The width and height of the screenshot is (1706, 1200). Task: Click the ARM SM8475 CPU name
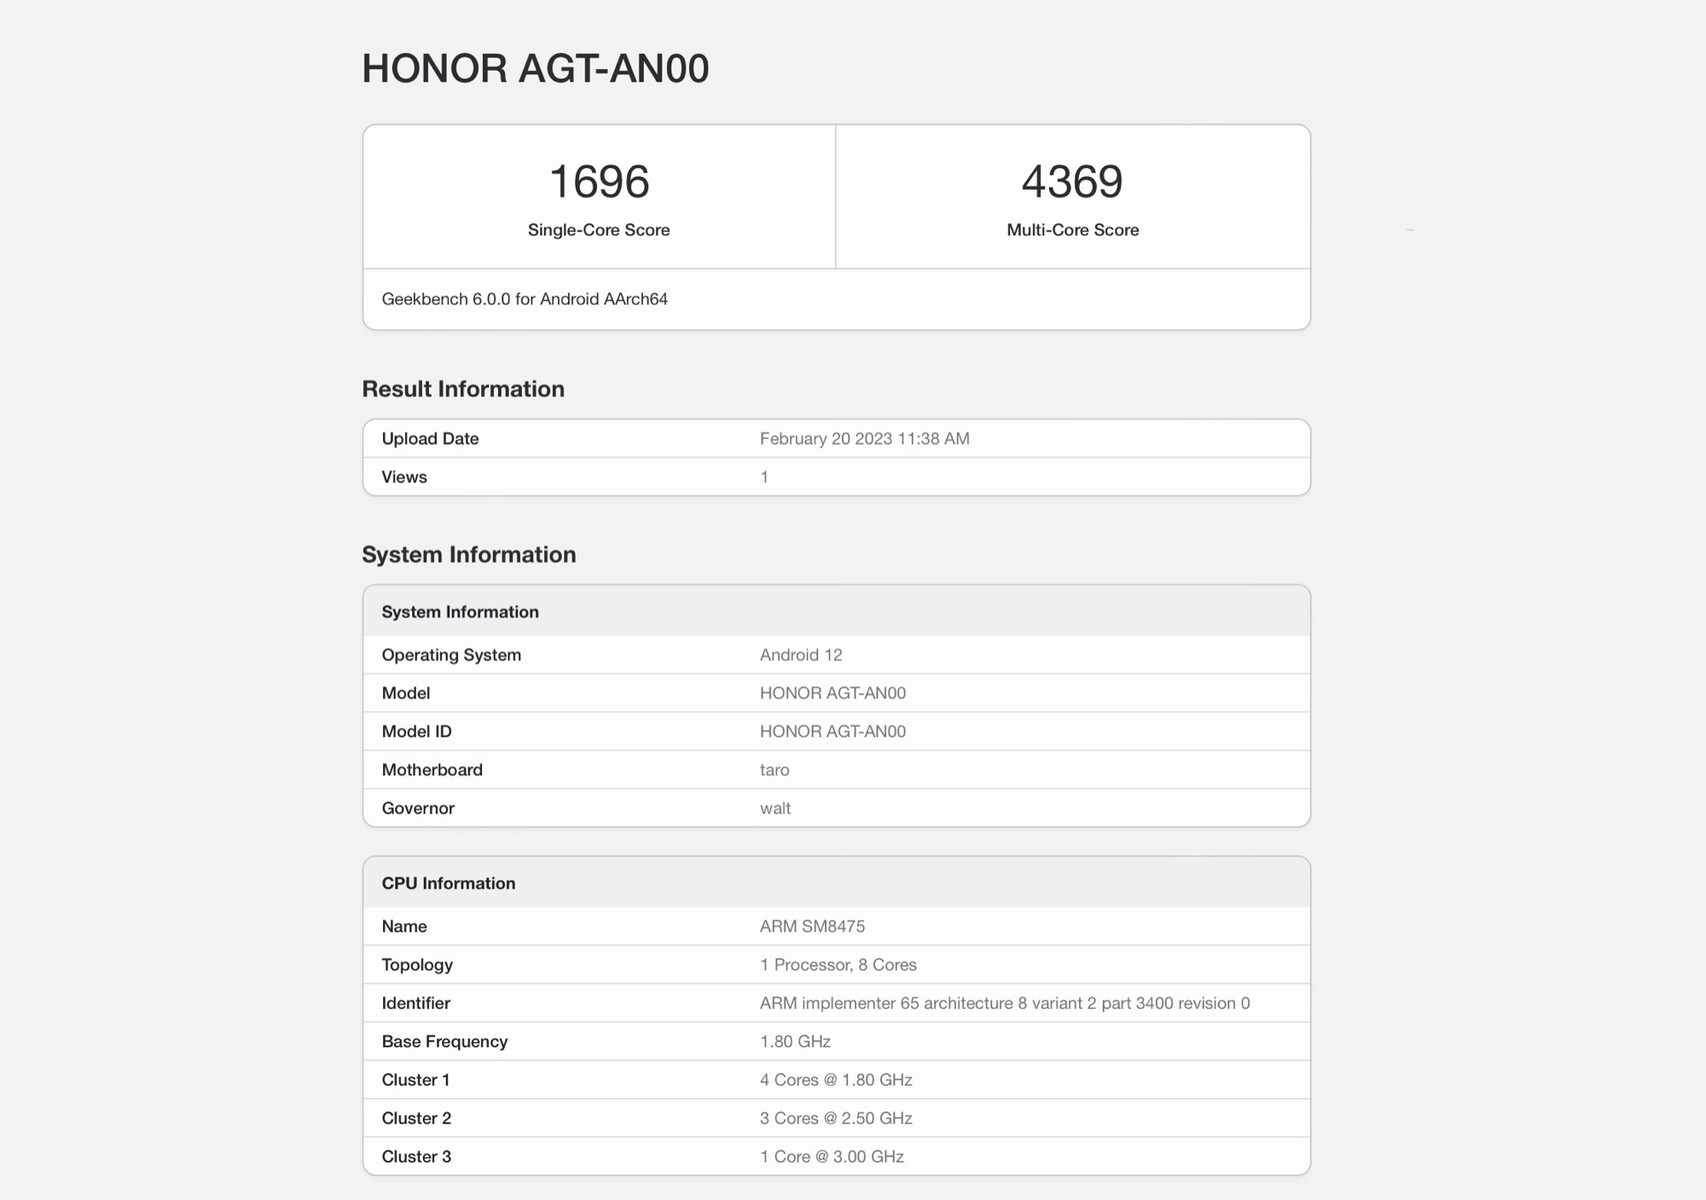point(812,926)
